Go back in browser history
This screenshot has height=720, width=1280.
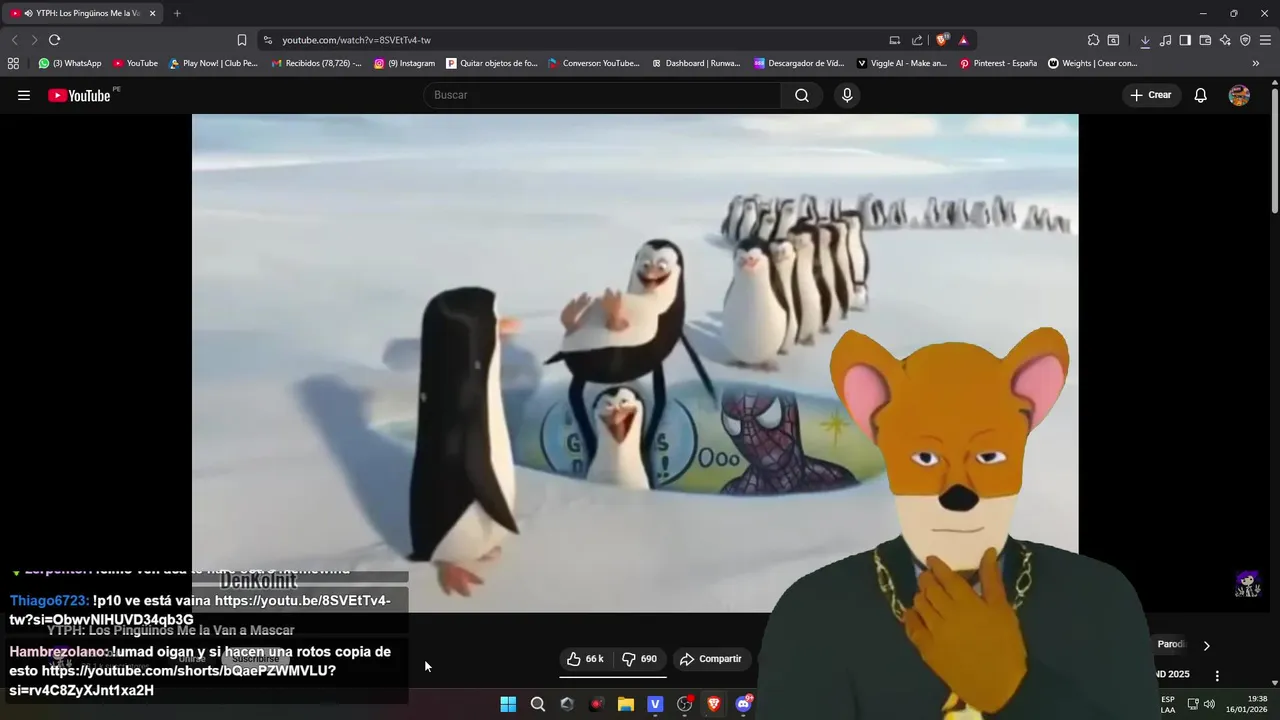[x=14, y=40]
